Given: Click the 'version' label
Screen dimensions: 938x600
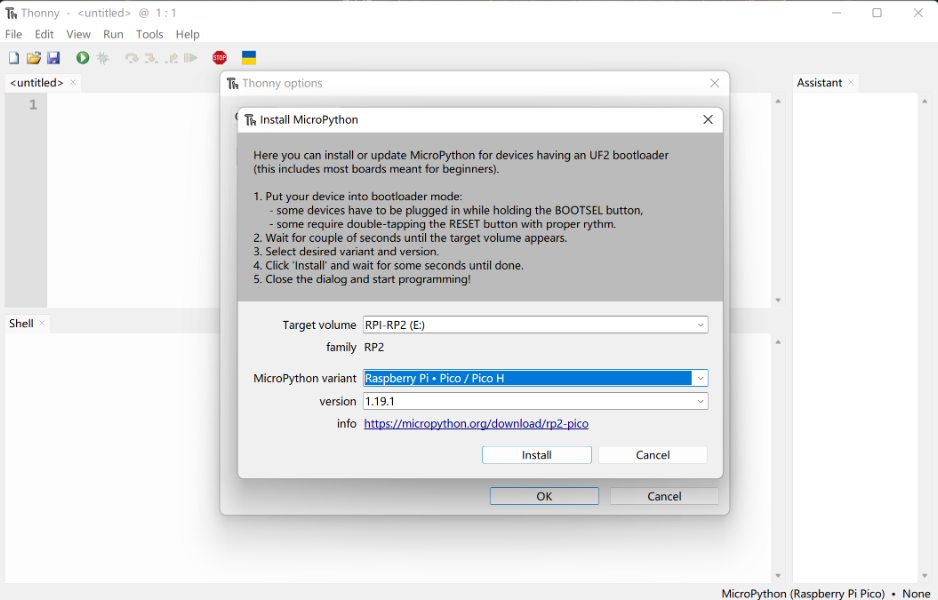Looking at the screenshot, I should point(337,401).
